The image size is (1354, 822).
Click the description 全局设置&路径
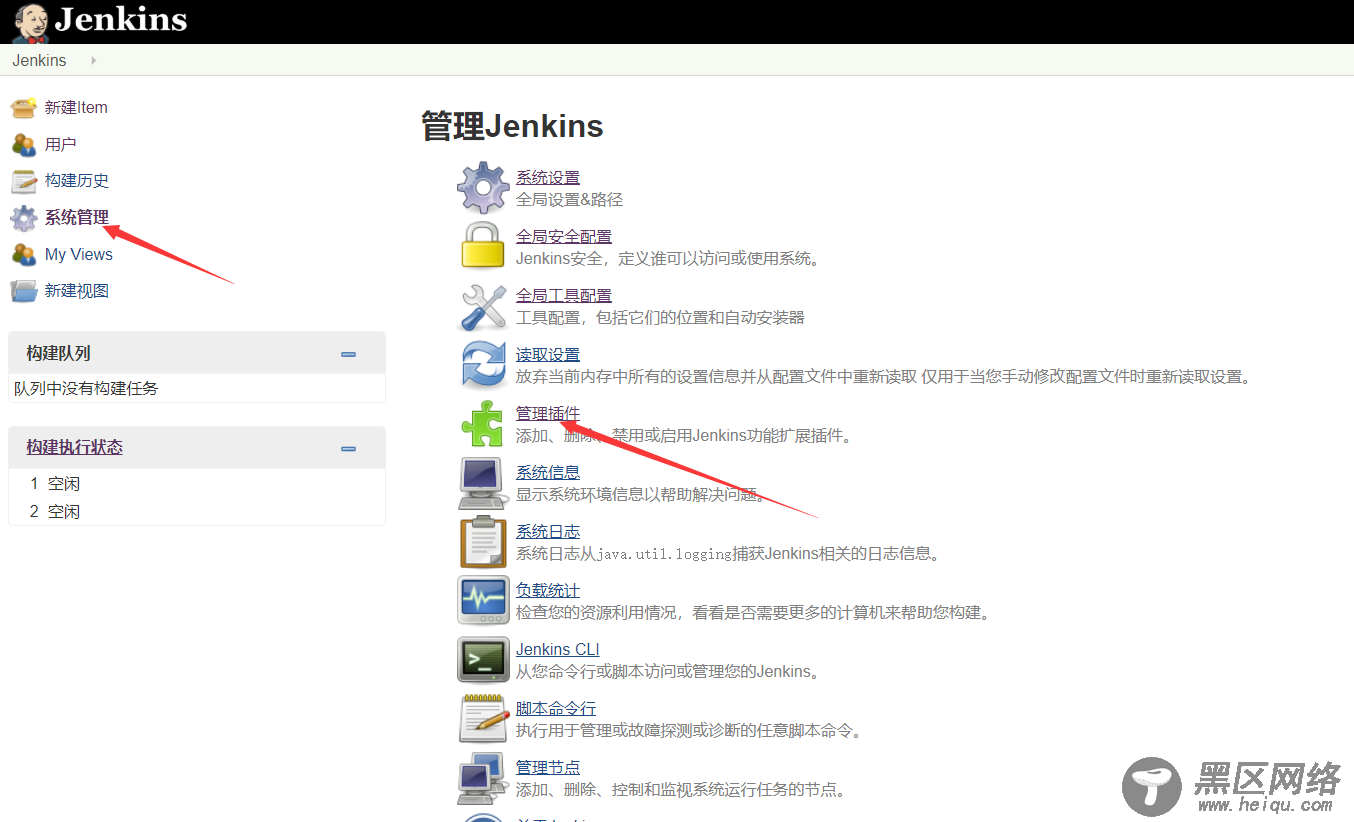[569, 199]
